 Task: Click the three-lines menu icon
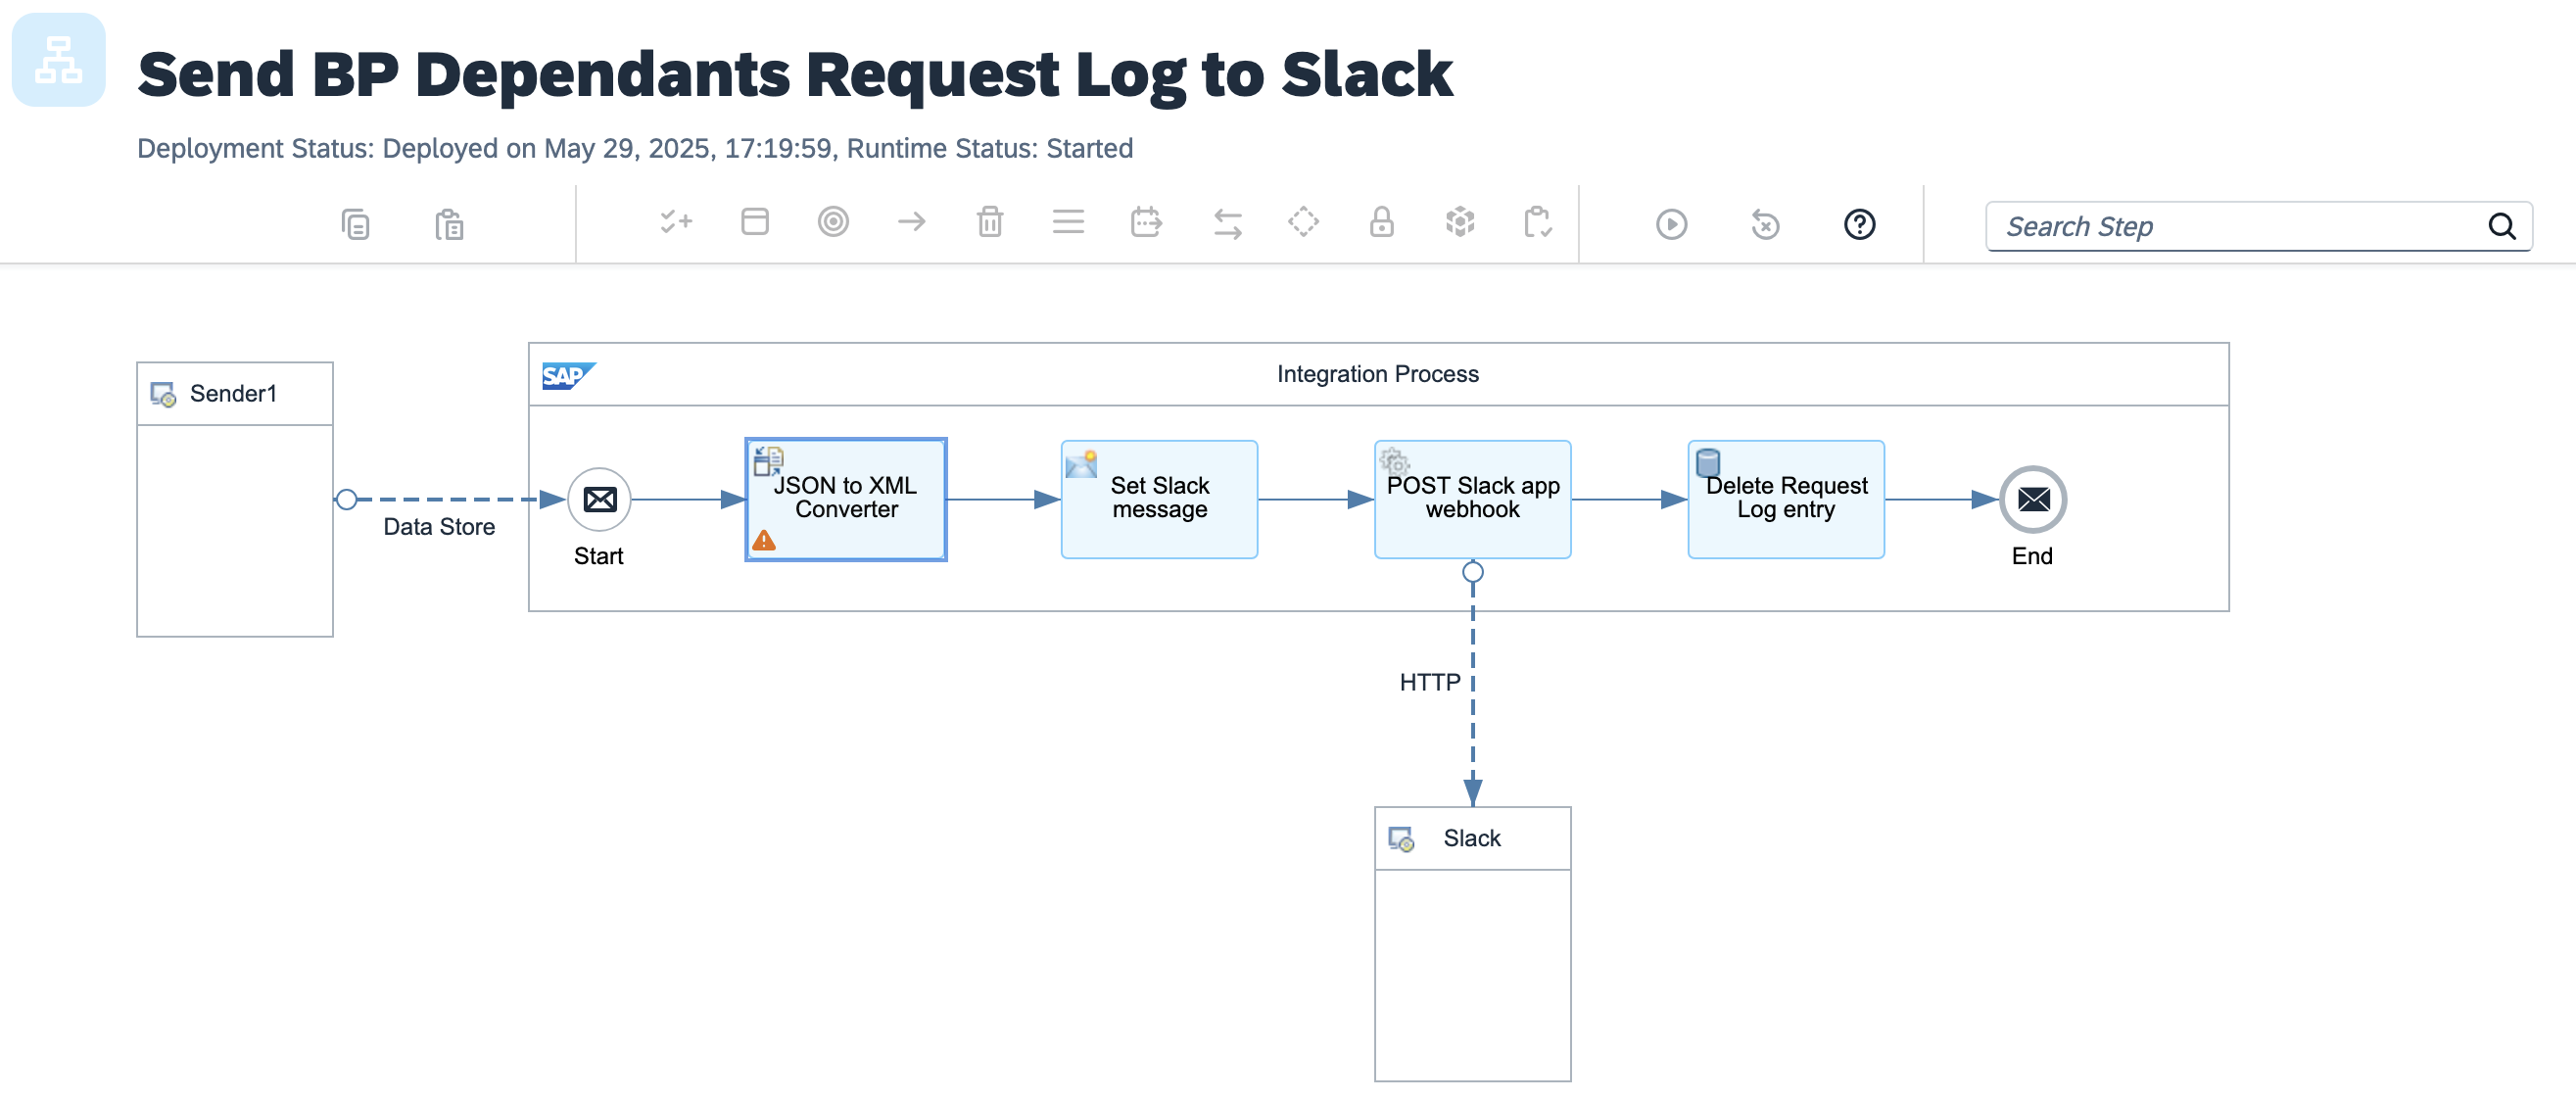(x=1068, y=221)
